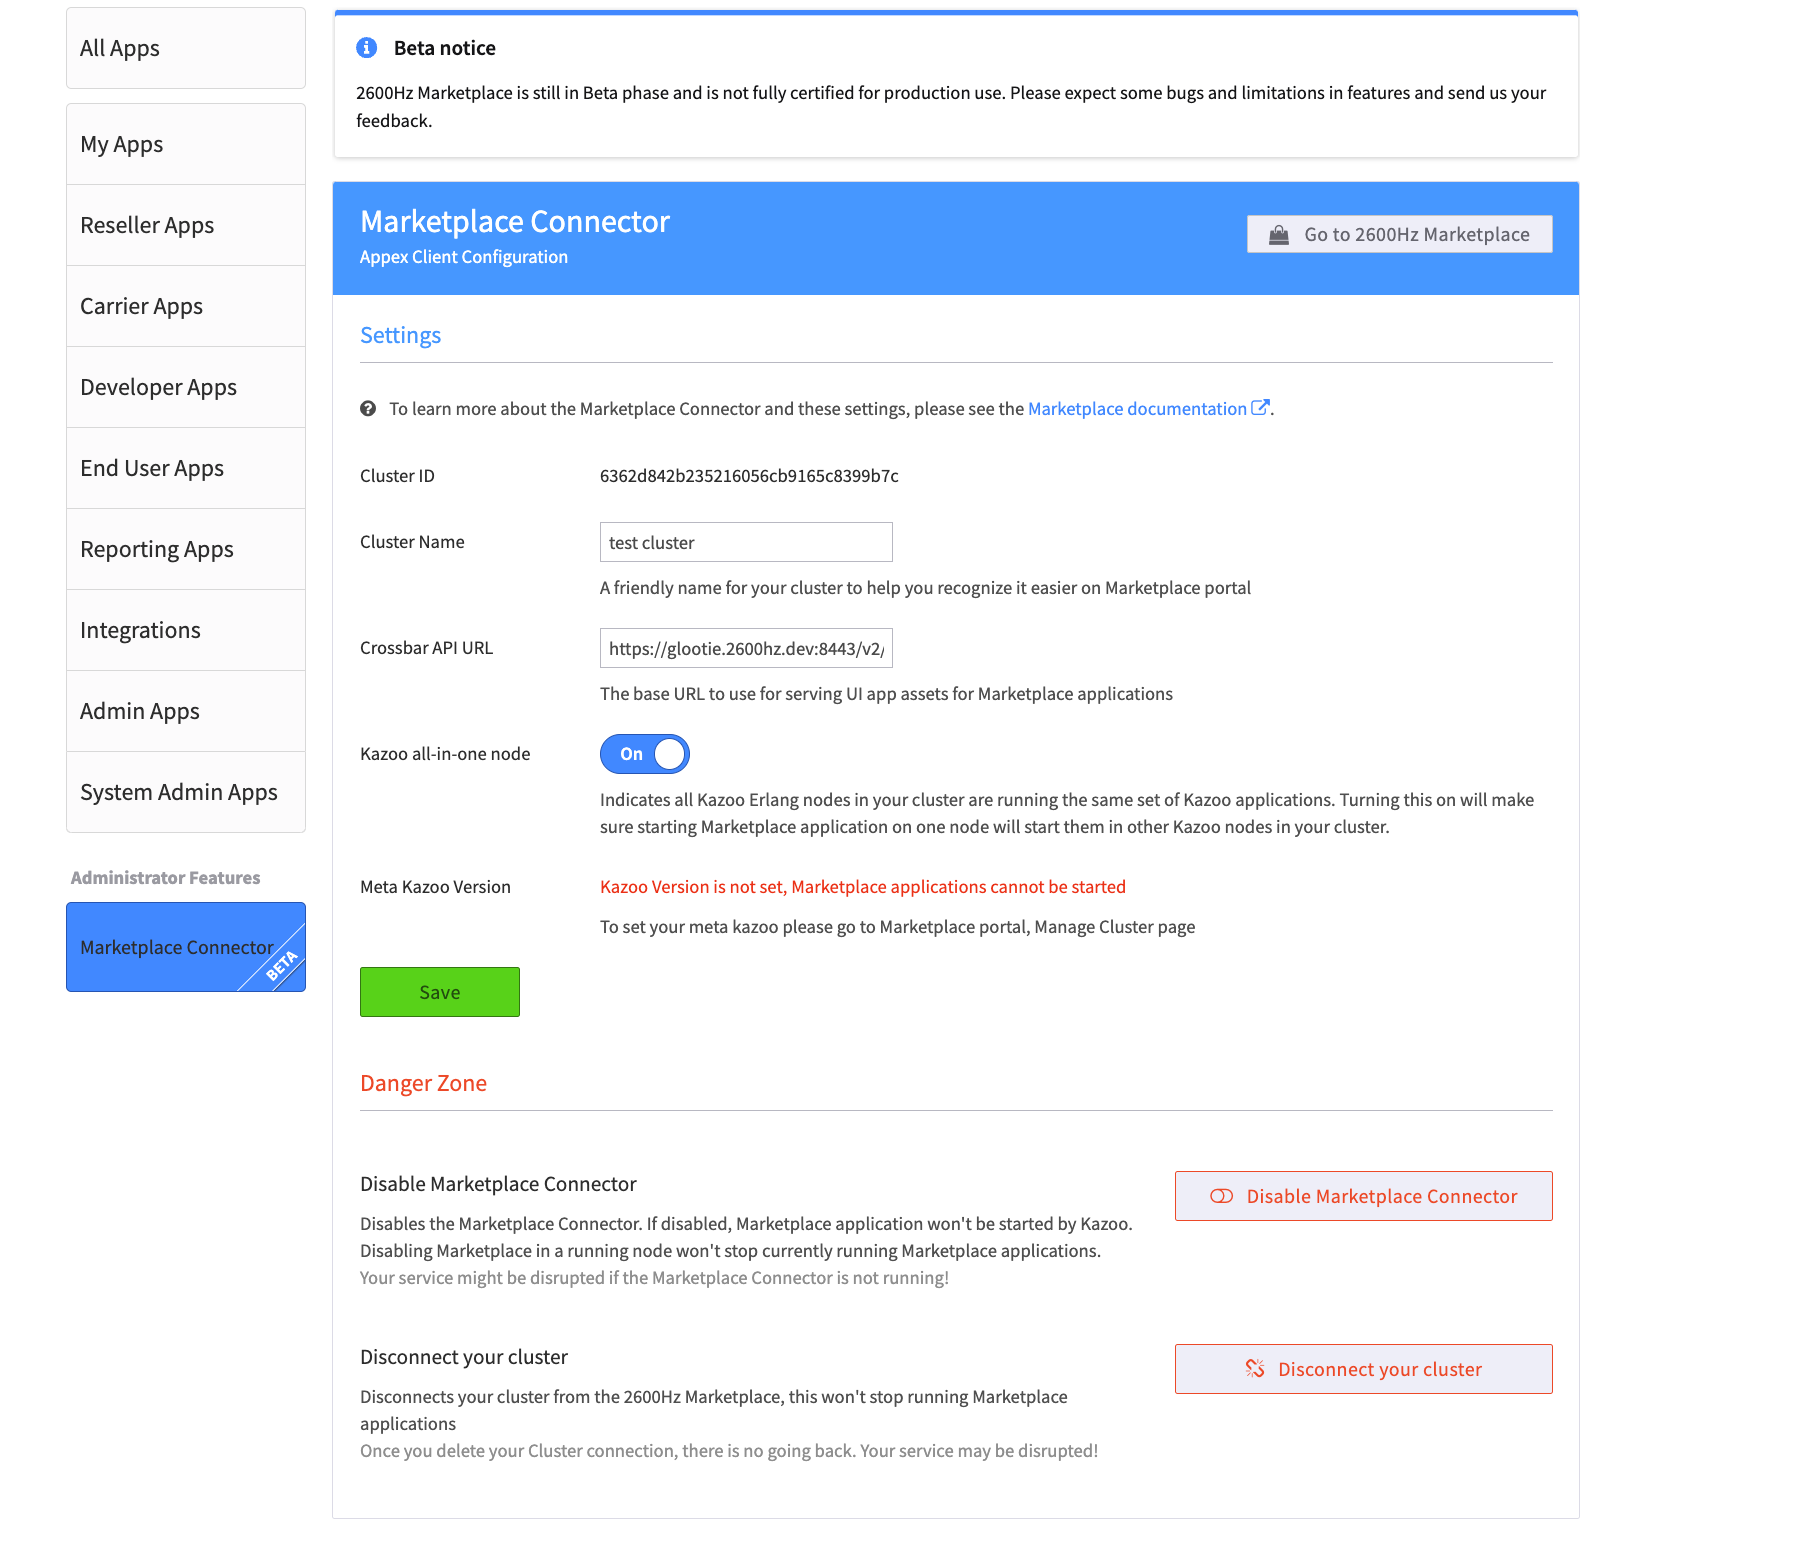This screenshot has width=1818, height=1552.
Task: Switch to Developer Apps list
Action: point(186,387)
